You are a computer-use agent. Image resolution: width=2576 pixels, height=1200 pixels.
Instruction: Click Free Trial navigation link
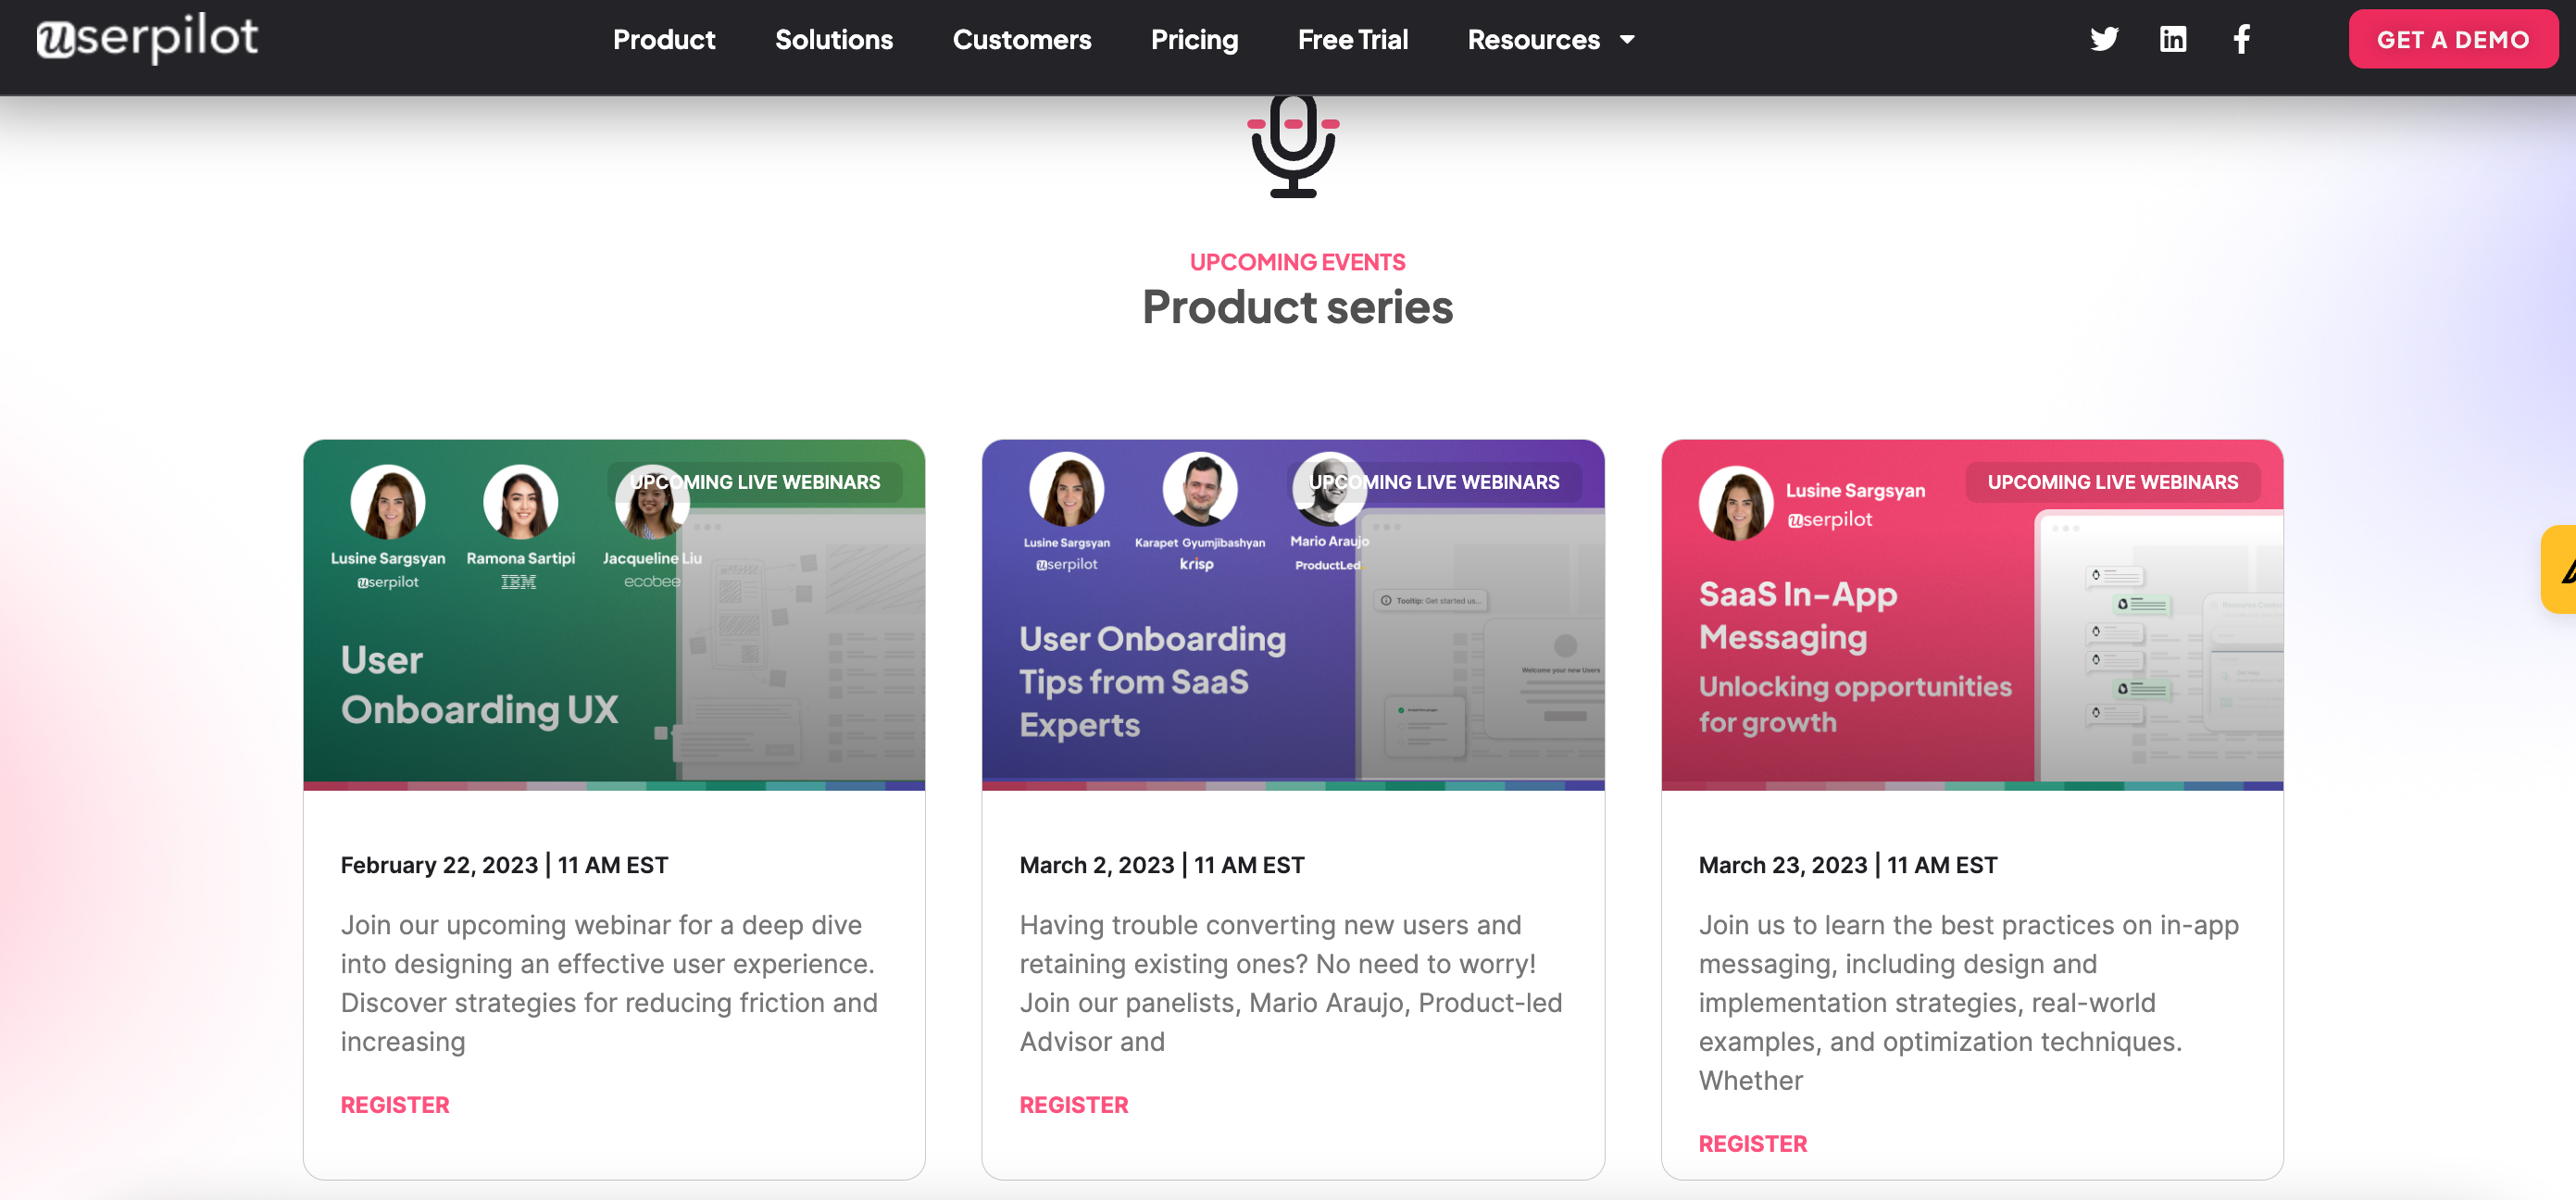tap(1350, 40)
